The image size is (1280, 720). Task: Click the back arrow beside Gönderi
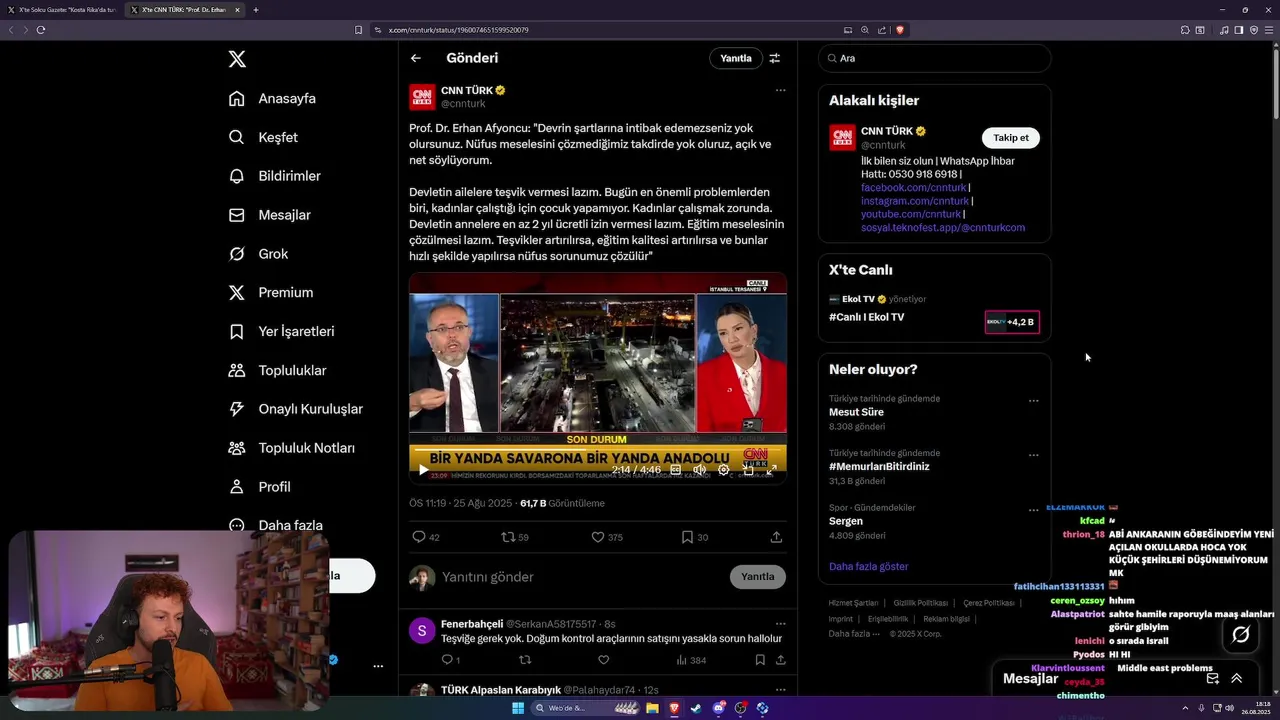(416, 58)
